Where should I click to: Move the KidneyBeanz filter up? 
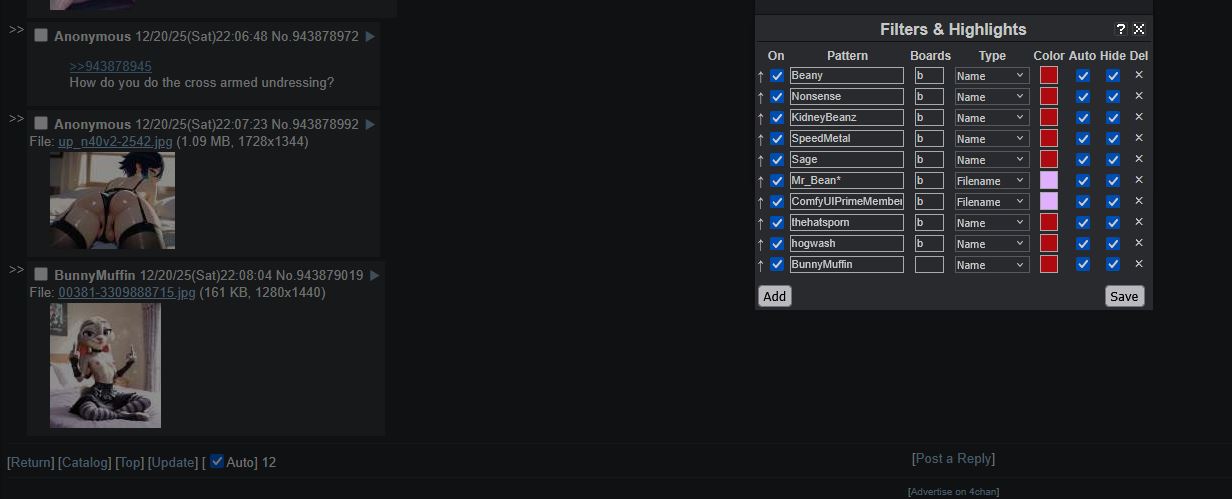point(761,118)
